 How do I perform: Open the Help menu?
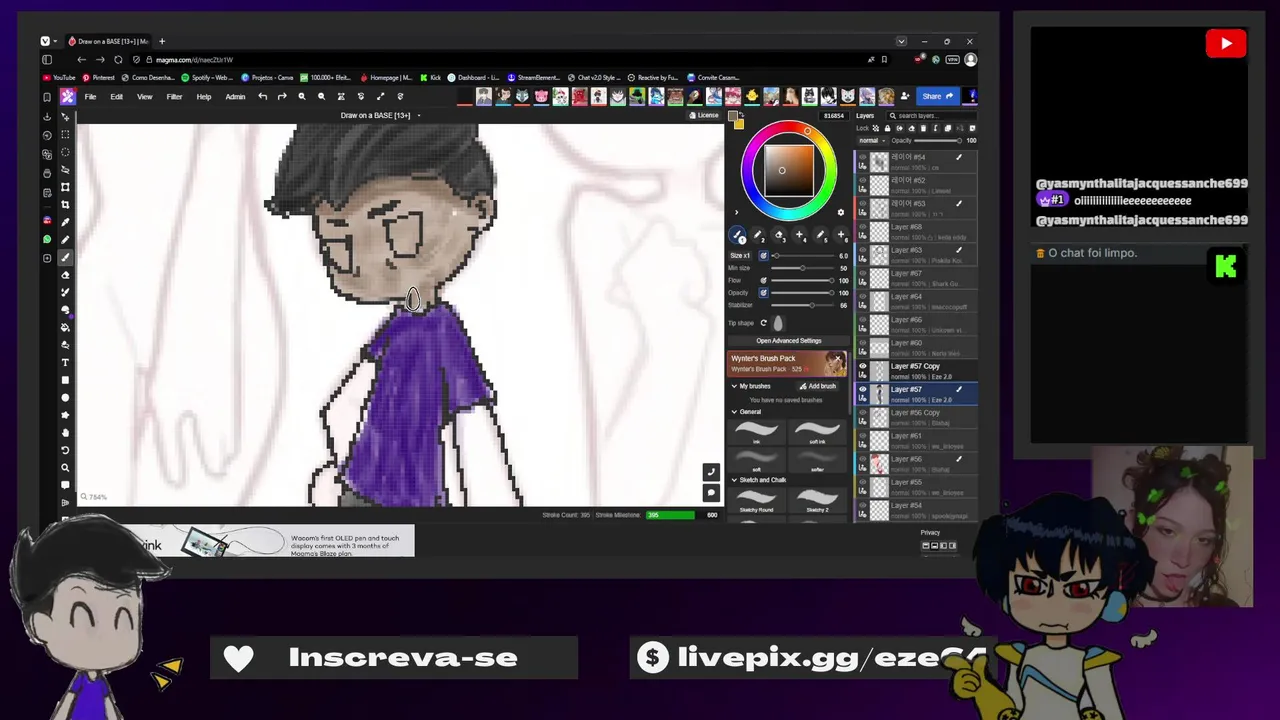(x=204, y=97)
